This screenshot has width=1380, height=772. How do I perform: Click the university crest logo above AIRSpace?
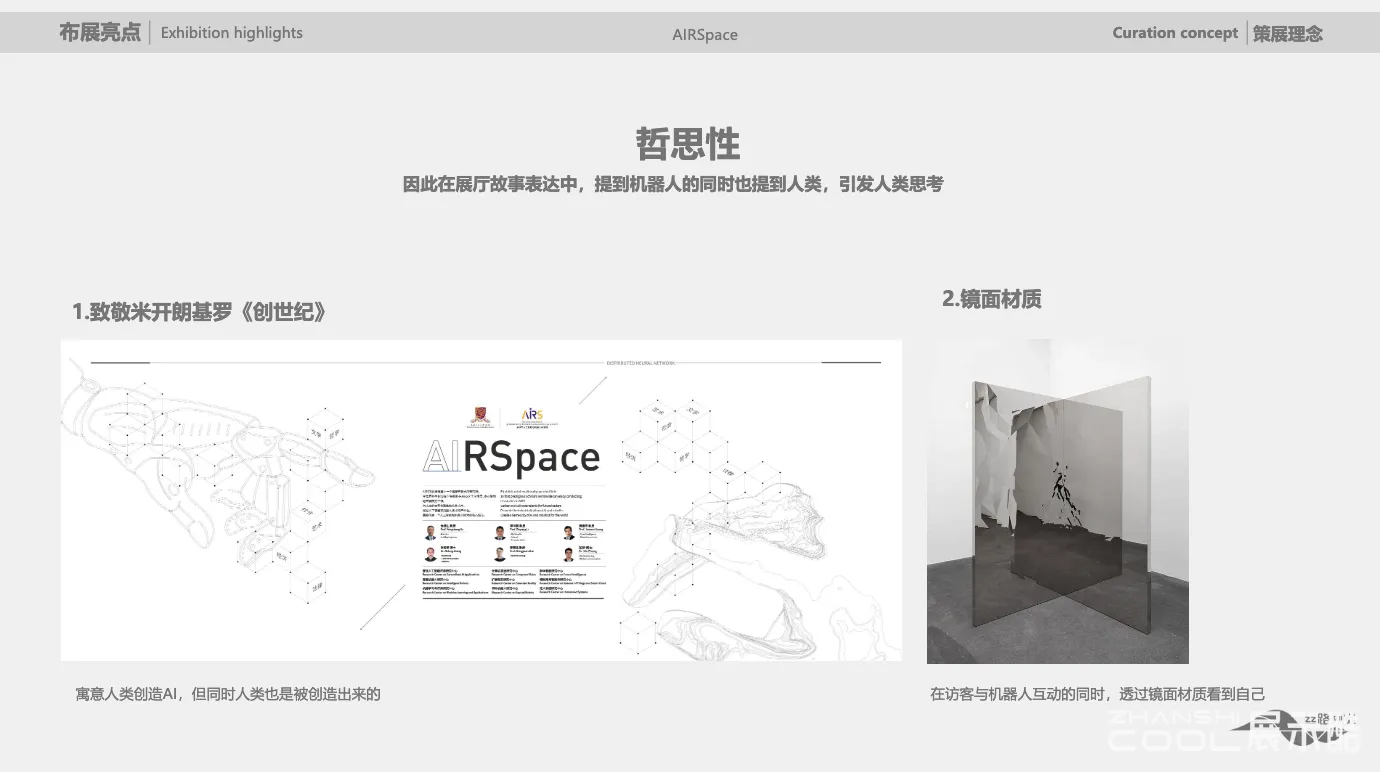pyautogui.click(x=481, y=415)
